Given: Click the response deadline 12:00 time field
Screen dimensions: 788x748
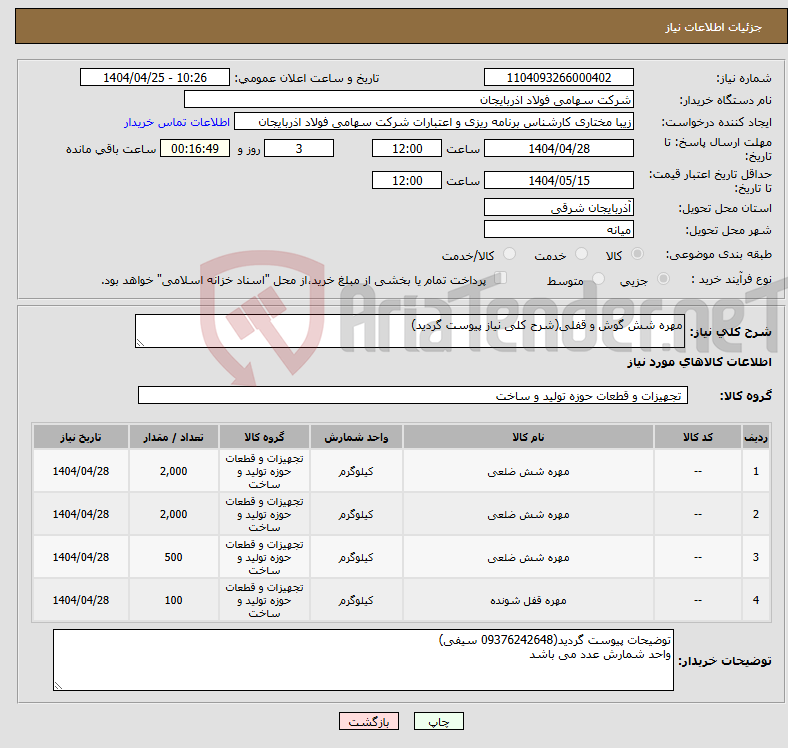Looking at the screenshot, I should tap(407, 148).
